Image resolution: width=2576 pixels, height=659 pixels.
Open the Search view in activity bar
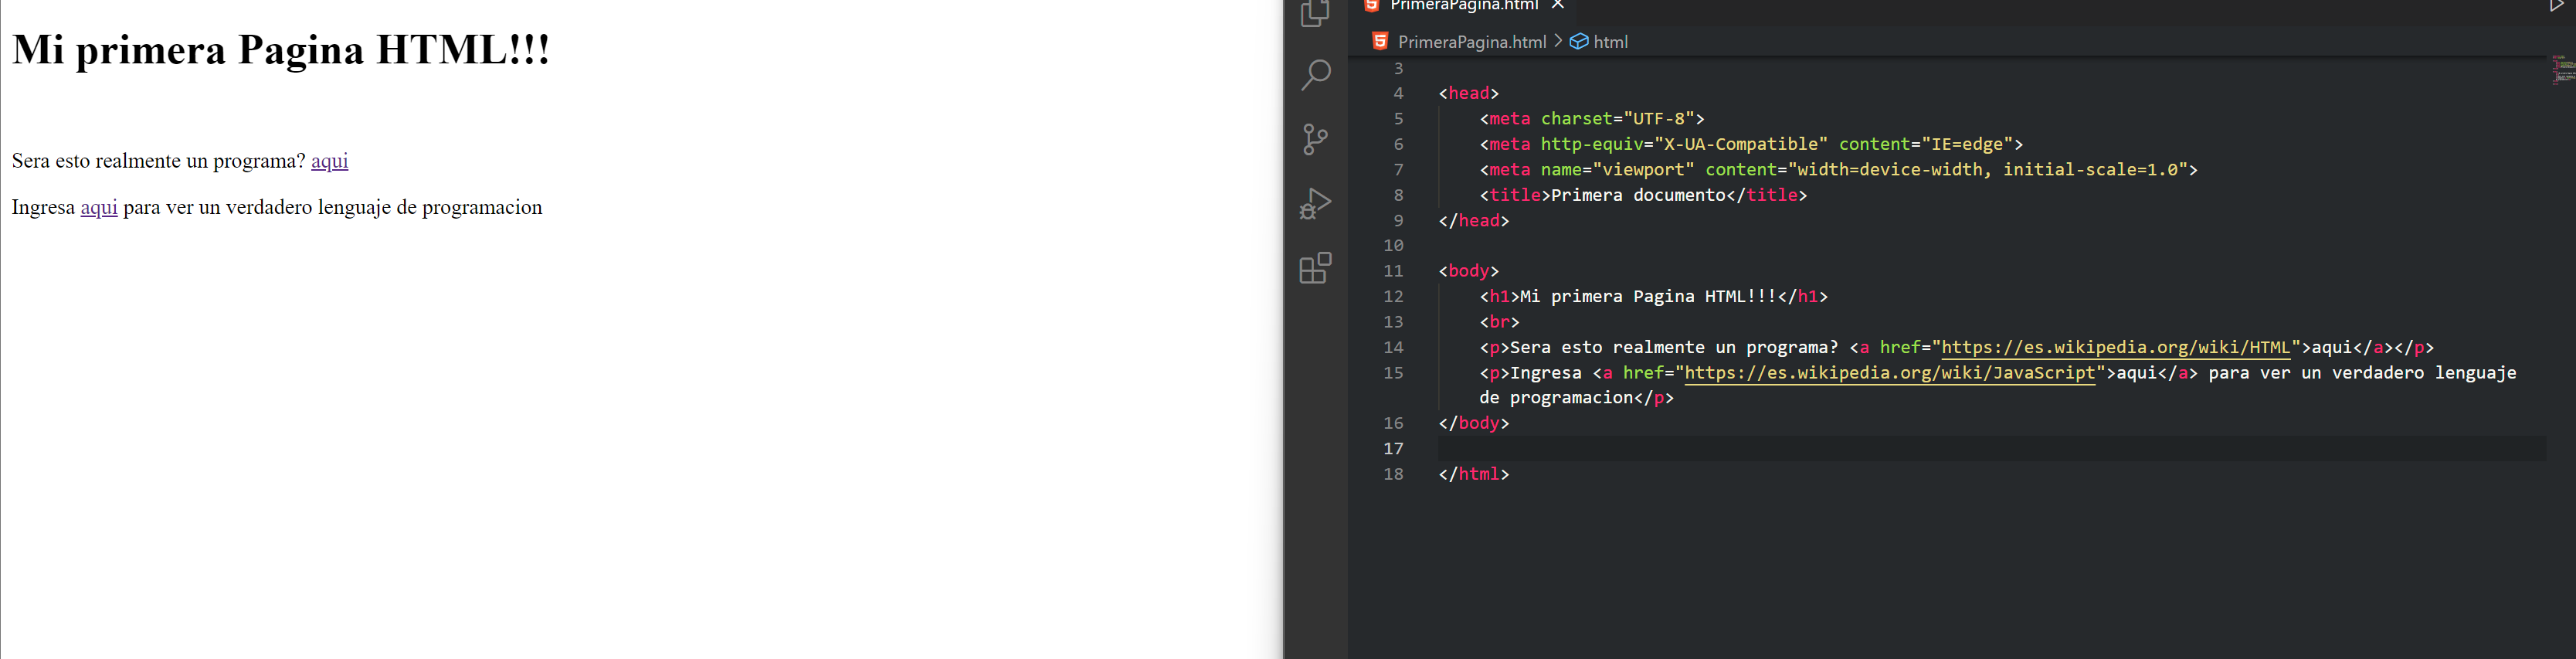click(1315, 75)
